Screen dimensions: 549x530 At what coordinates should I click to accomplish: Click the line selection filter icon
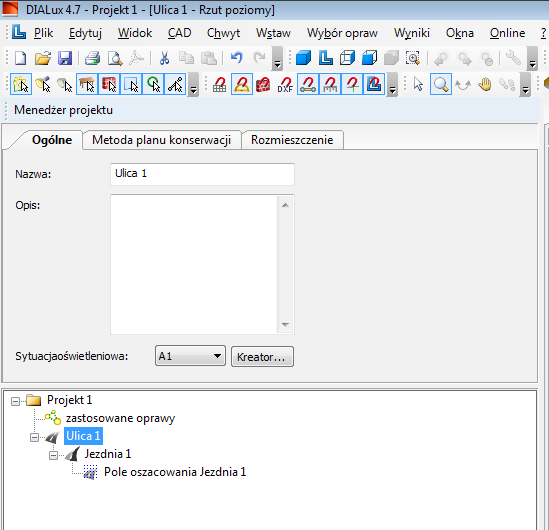pyautogui.click(x=175, y=84)
